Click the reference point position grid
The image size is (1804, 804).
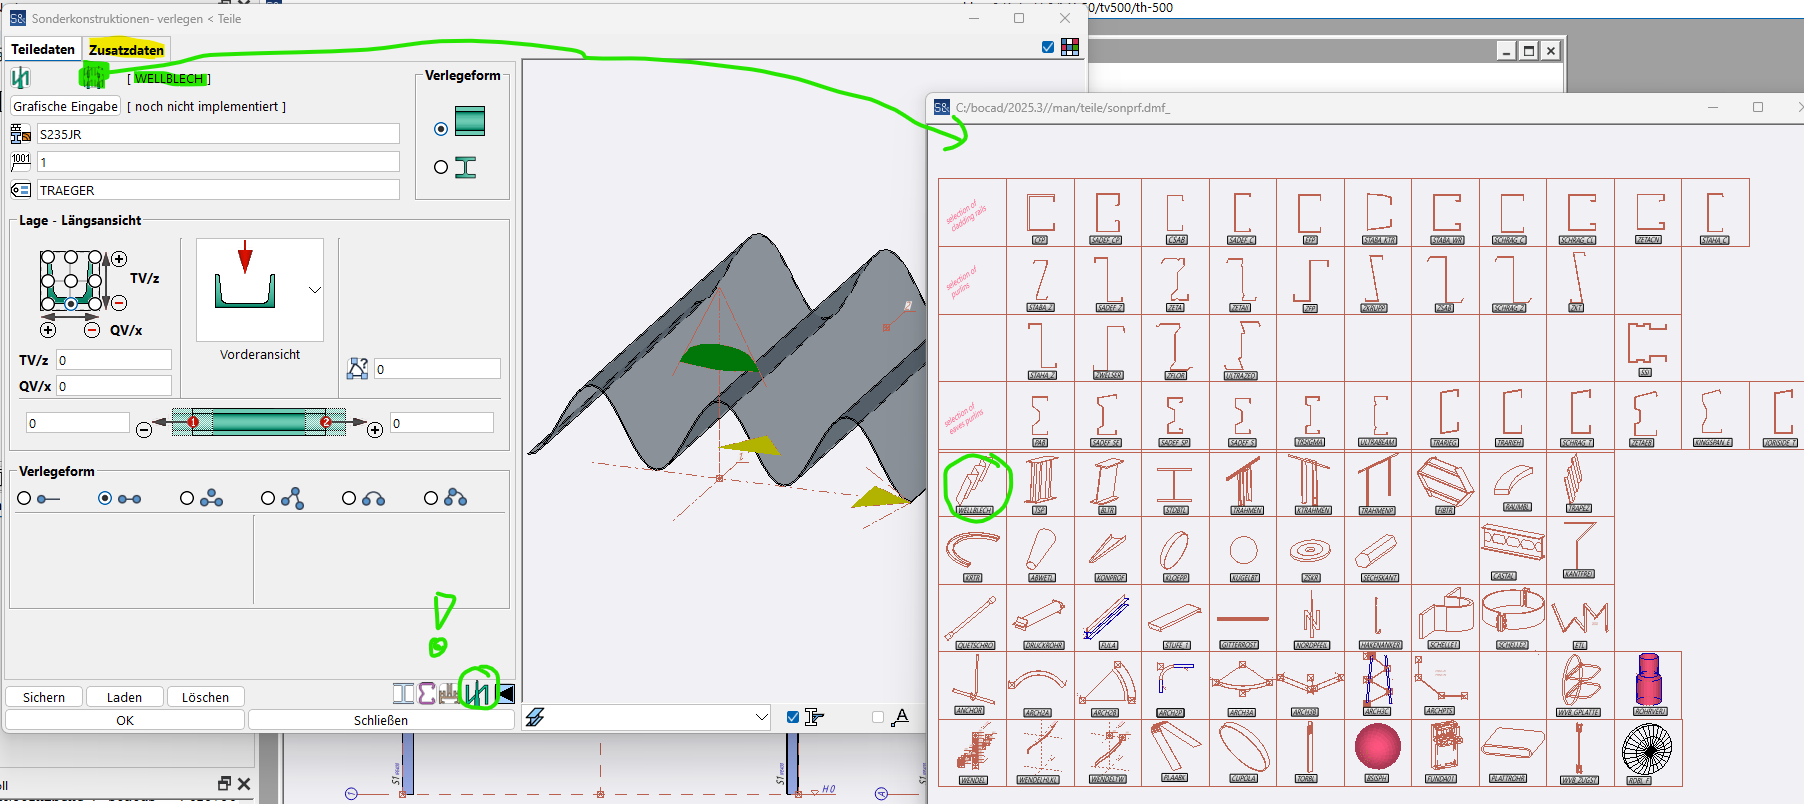point(72,281)
